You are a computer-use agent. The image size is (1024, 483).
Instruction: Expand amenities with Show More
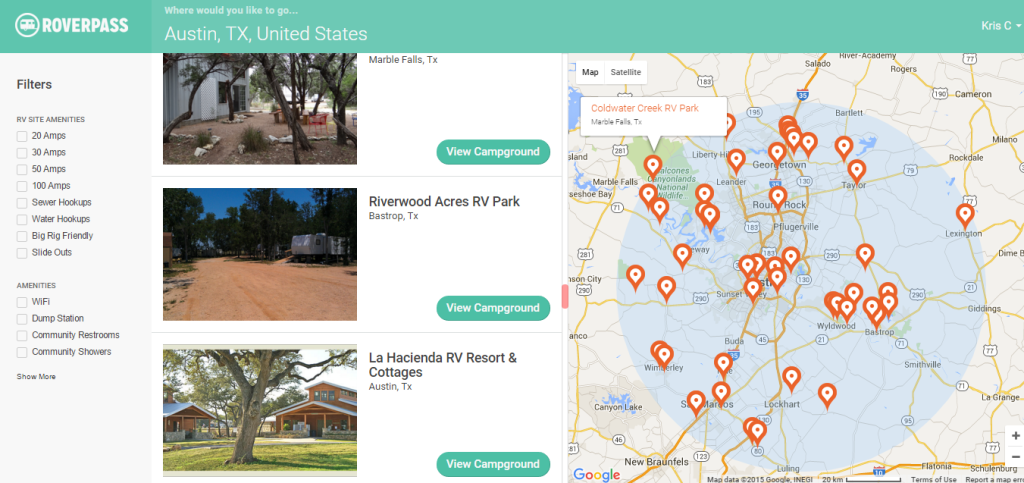(36, 377)
